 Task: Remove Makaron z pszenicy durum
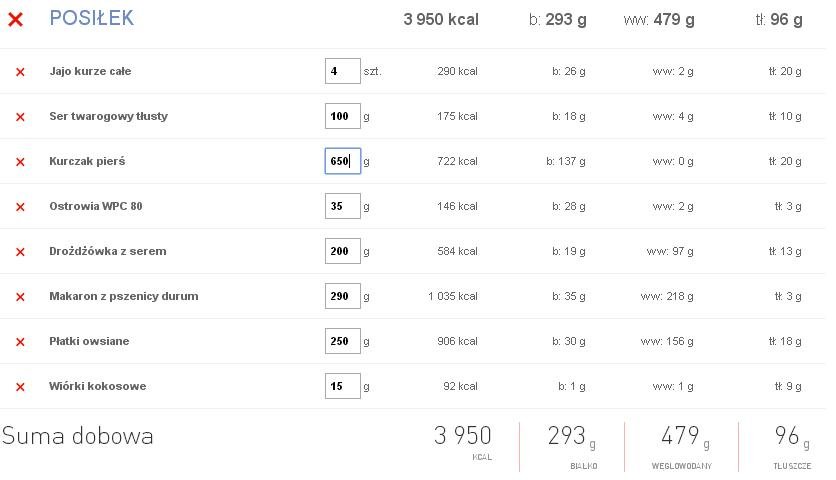coord(20,297)
